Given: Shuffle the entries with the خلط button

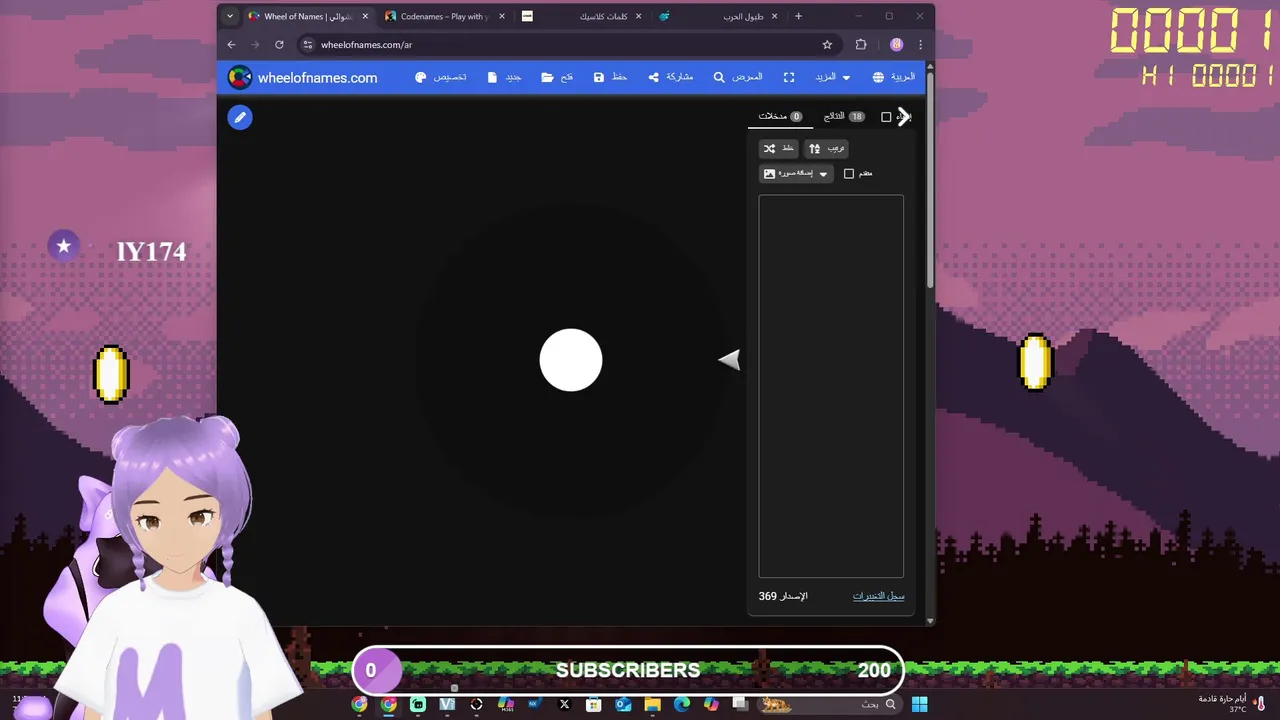Looking at the screenshot, I should point(779,148).
